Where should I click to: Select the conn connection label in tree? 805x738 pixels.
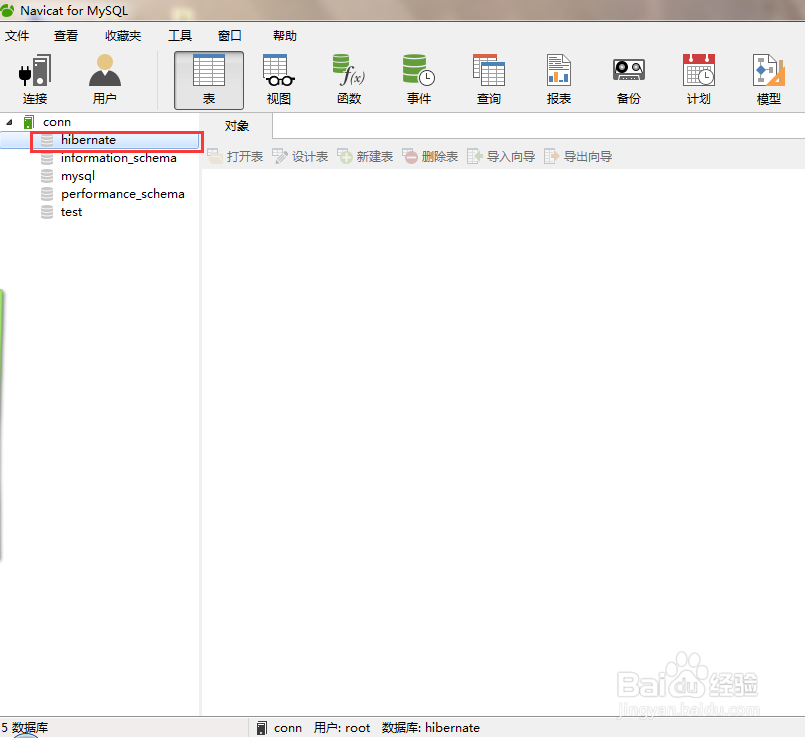click(x=57, y=122)
